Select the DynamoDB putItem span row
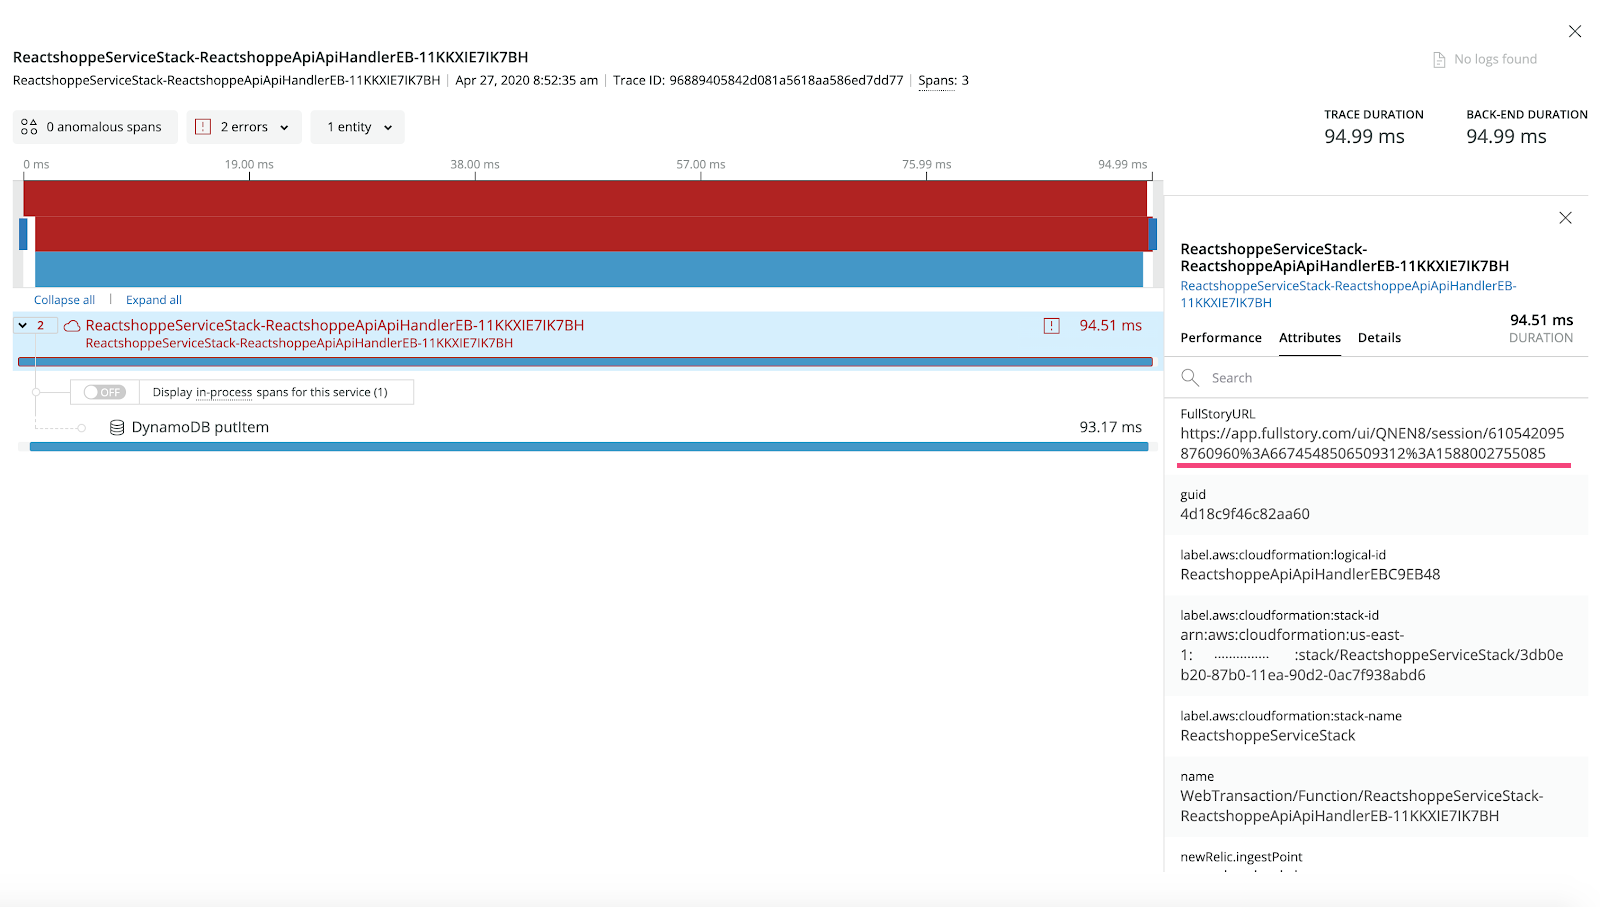 (588, 428)
